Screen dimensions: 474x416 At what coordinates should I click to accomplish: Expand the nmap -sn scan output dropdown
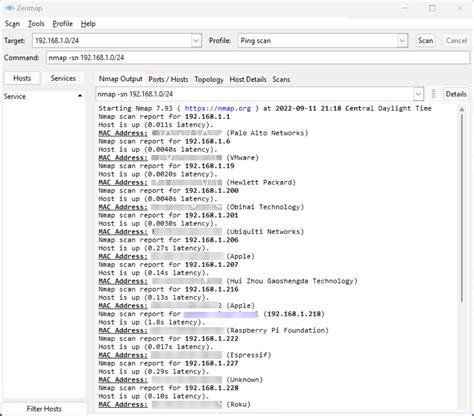click(x=418, y=94)
